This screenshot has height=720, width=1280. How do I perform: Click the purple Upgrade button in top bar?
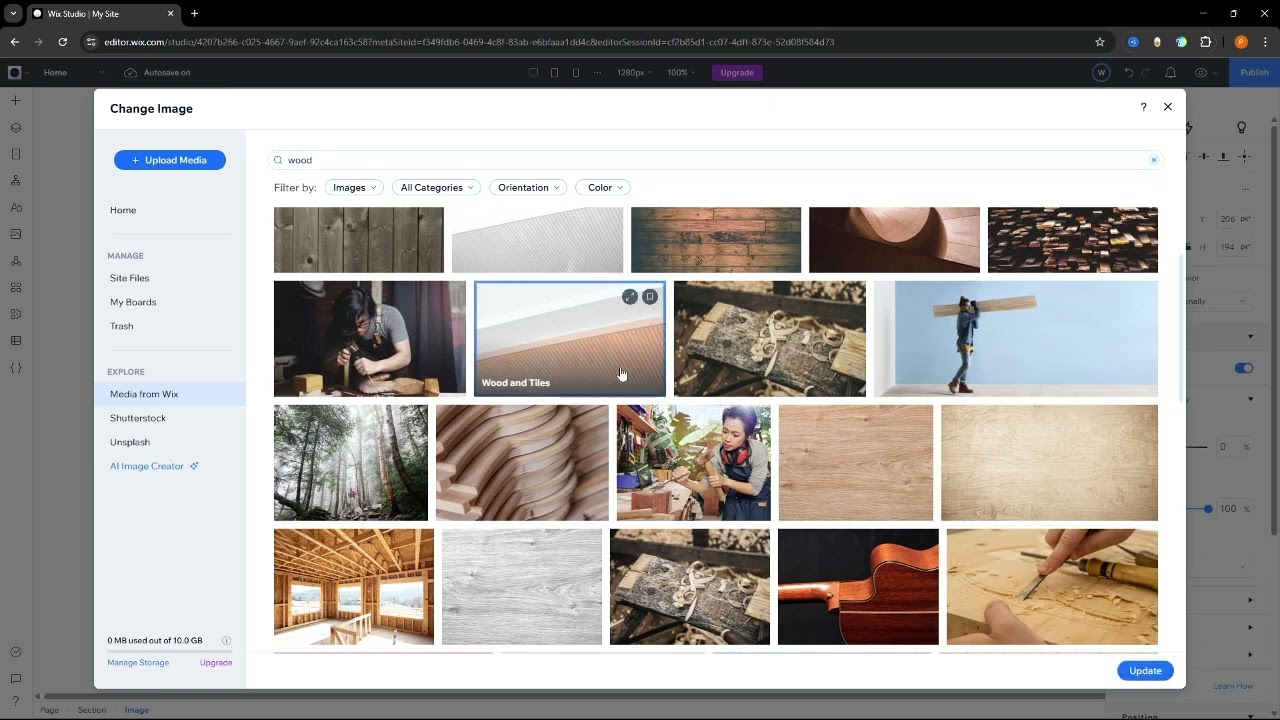(x=737, y=72)
